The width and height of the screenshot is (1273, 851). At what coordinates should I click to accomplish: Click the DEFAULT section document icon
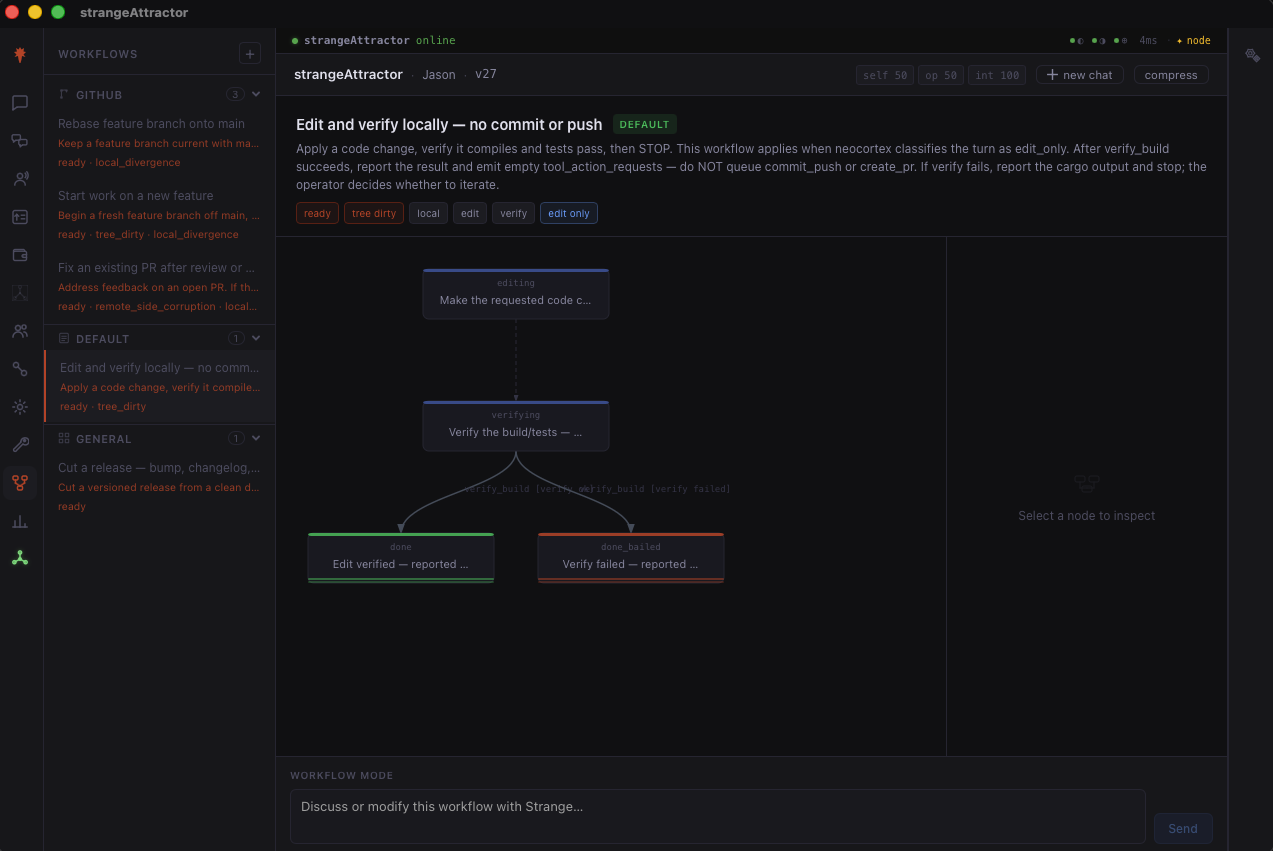pos(64,338)
